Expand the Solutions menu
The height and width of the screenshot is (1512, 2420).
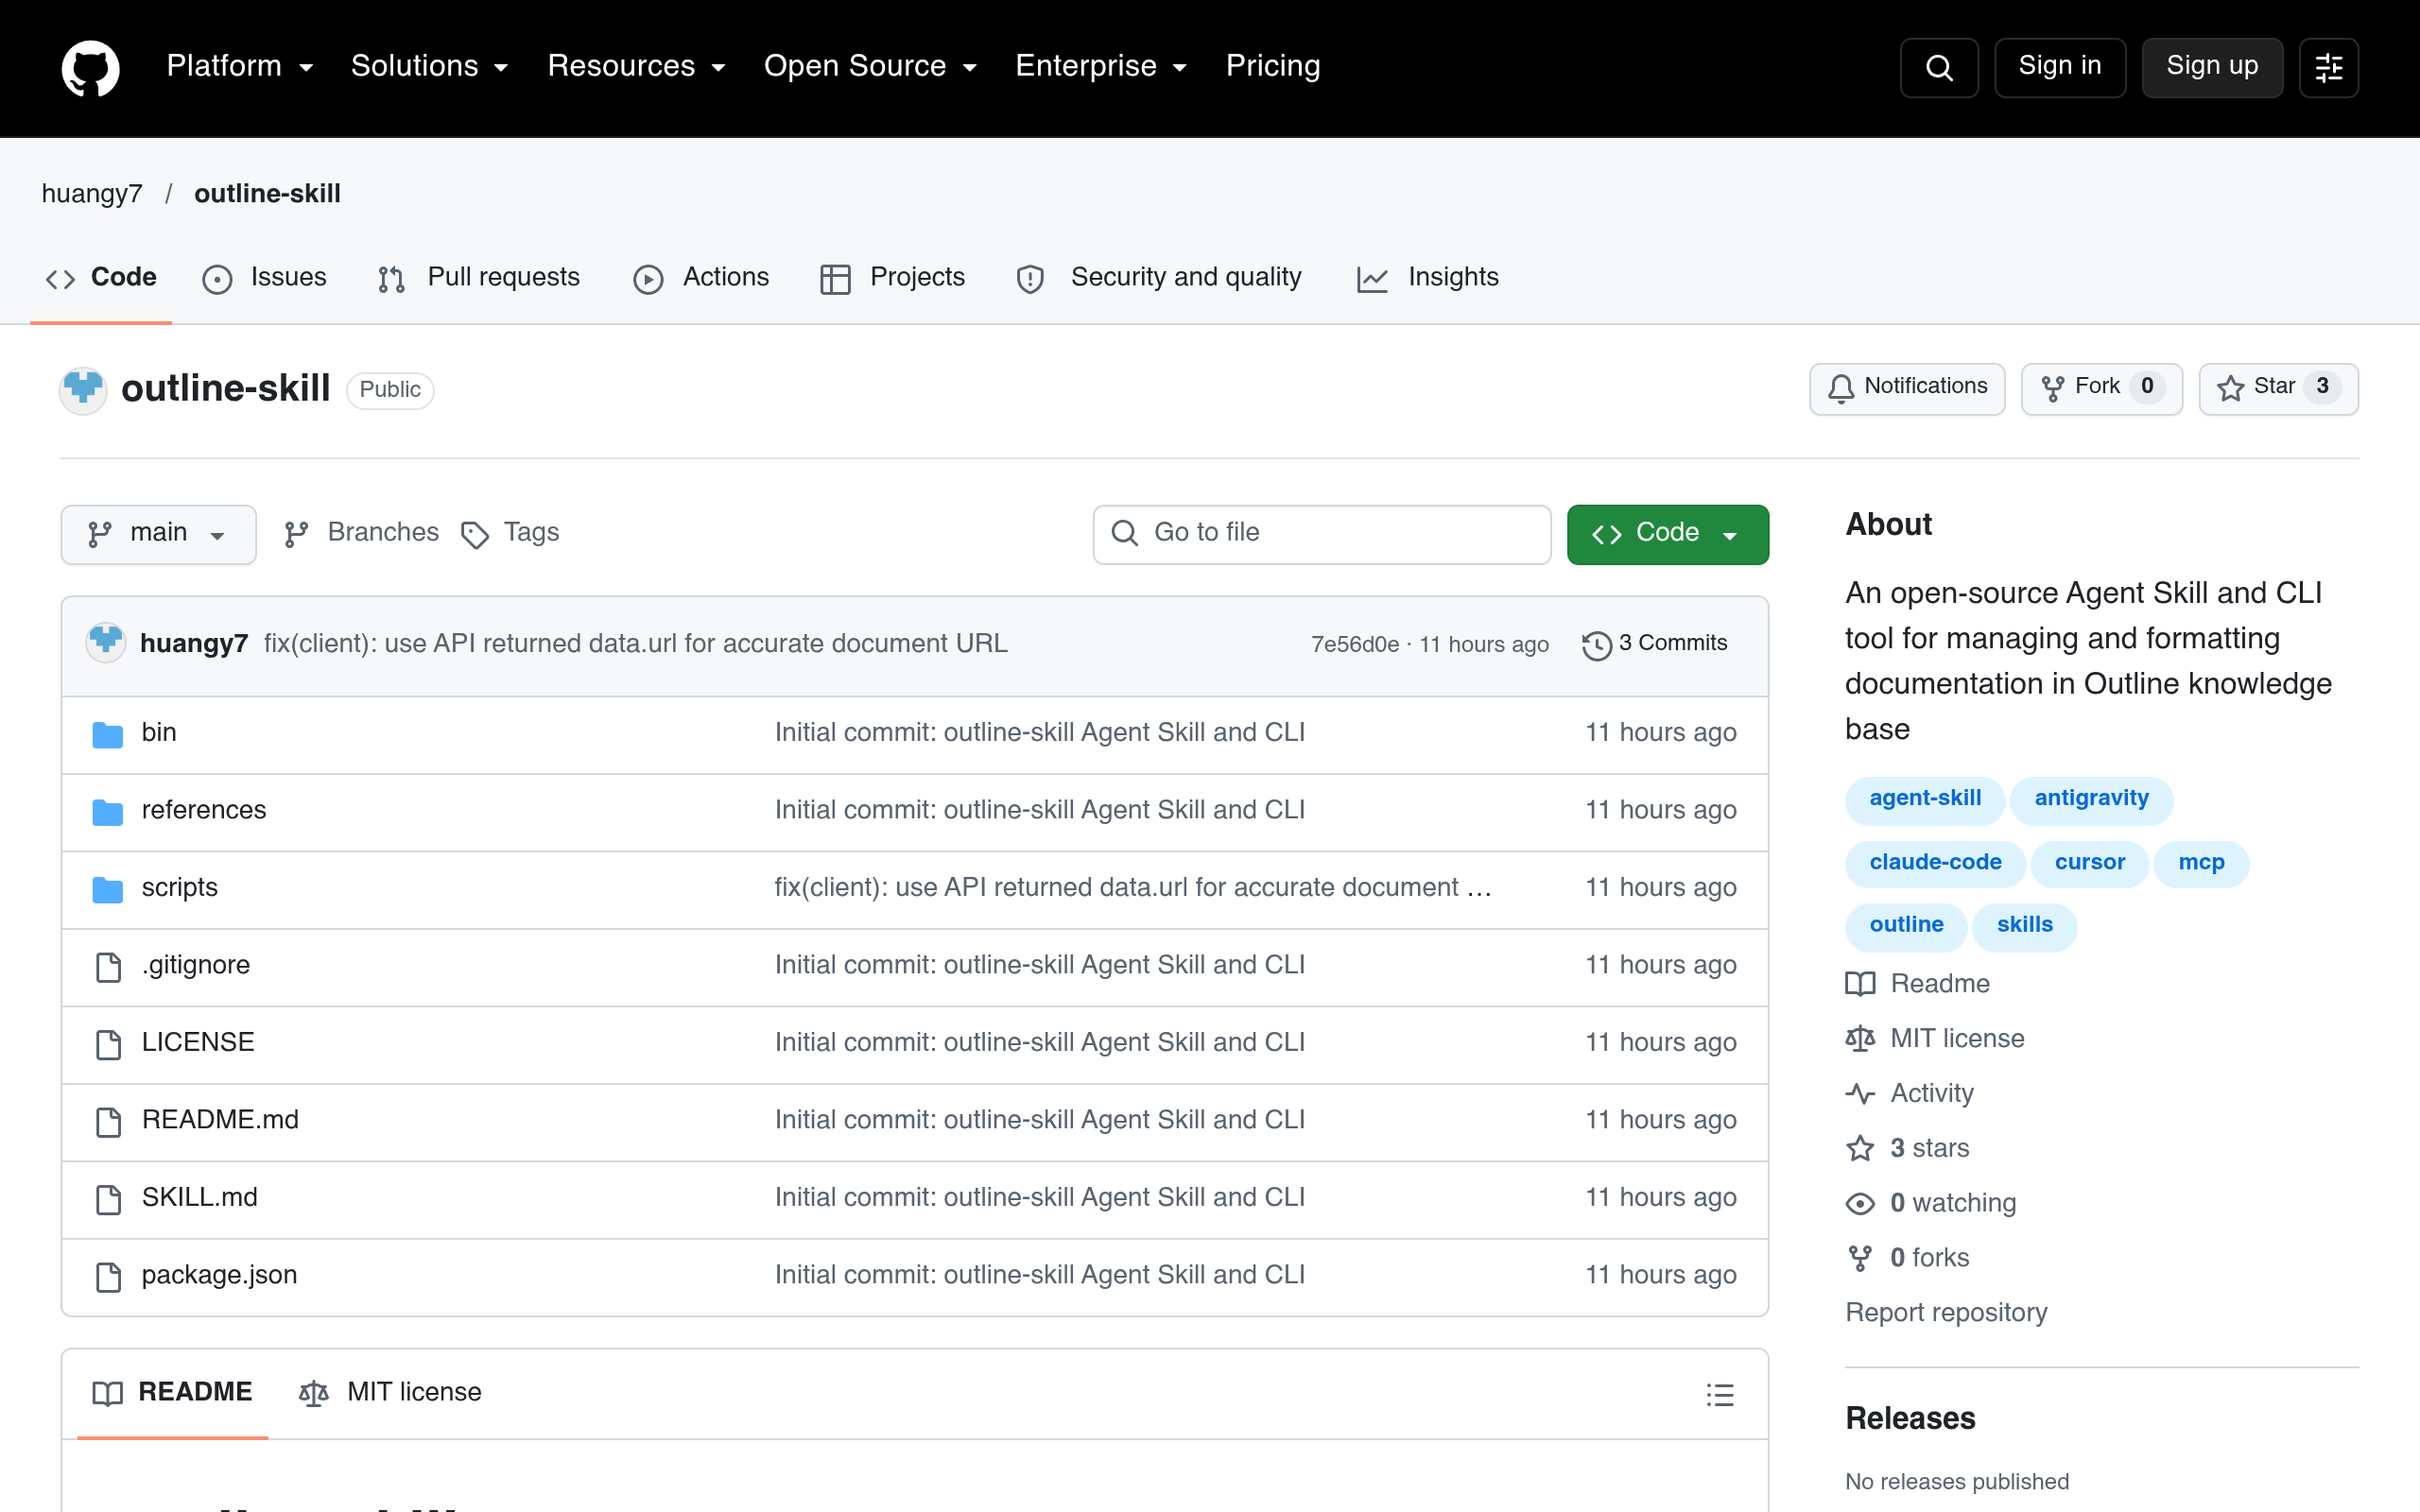click(x=430, y=66)
